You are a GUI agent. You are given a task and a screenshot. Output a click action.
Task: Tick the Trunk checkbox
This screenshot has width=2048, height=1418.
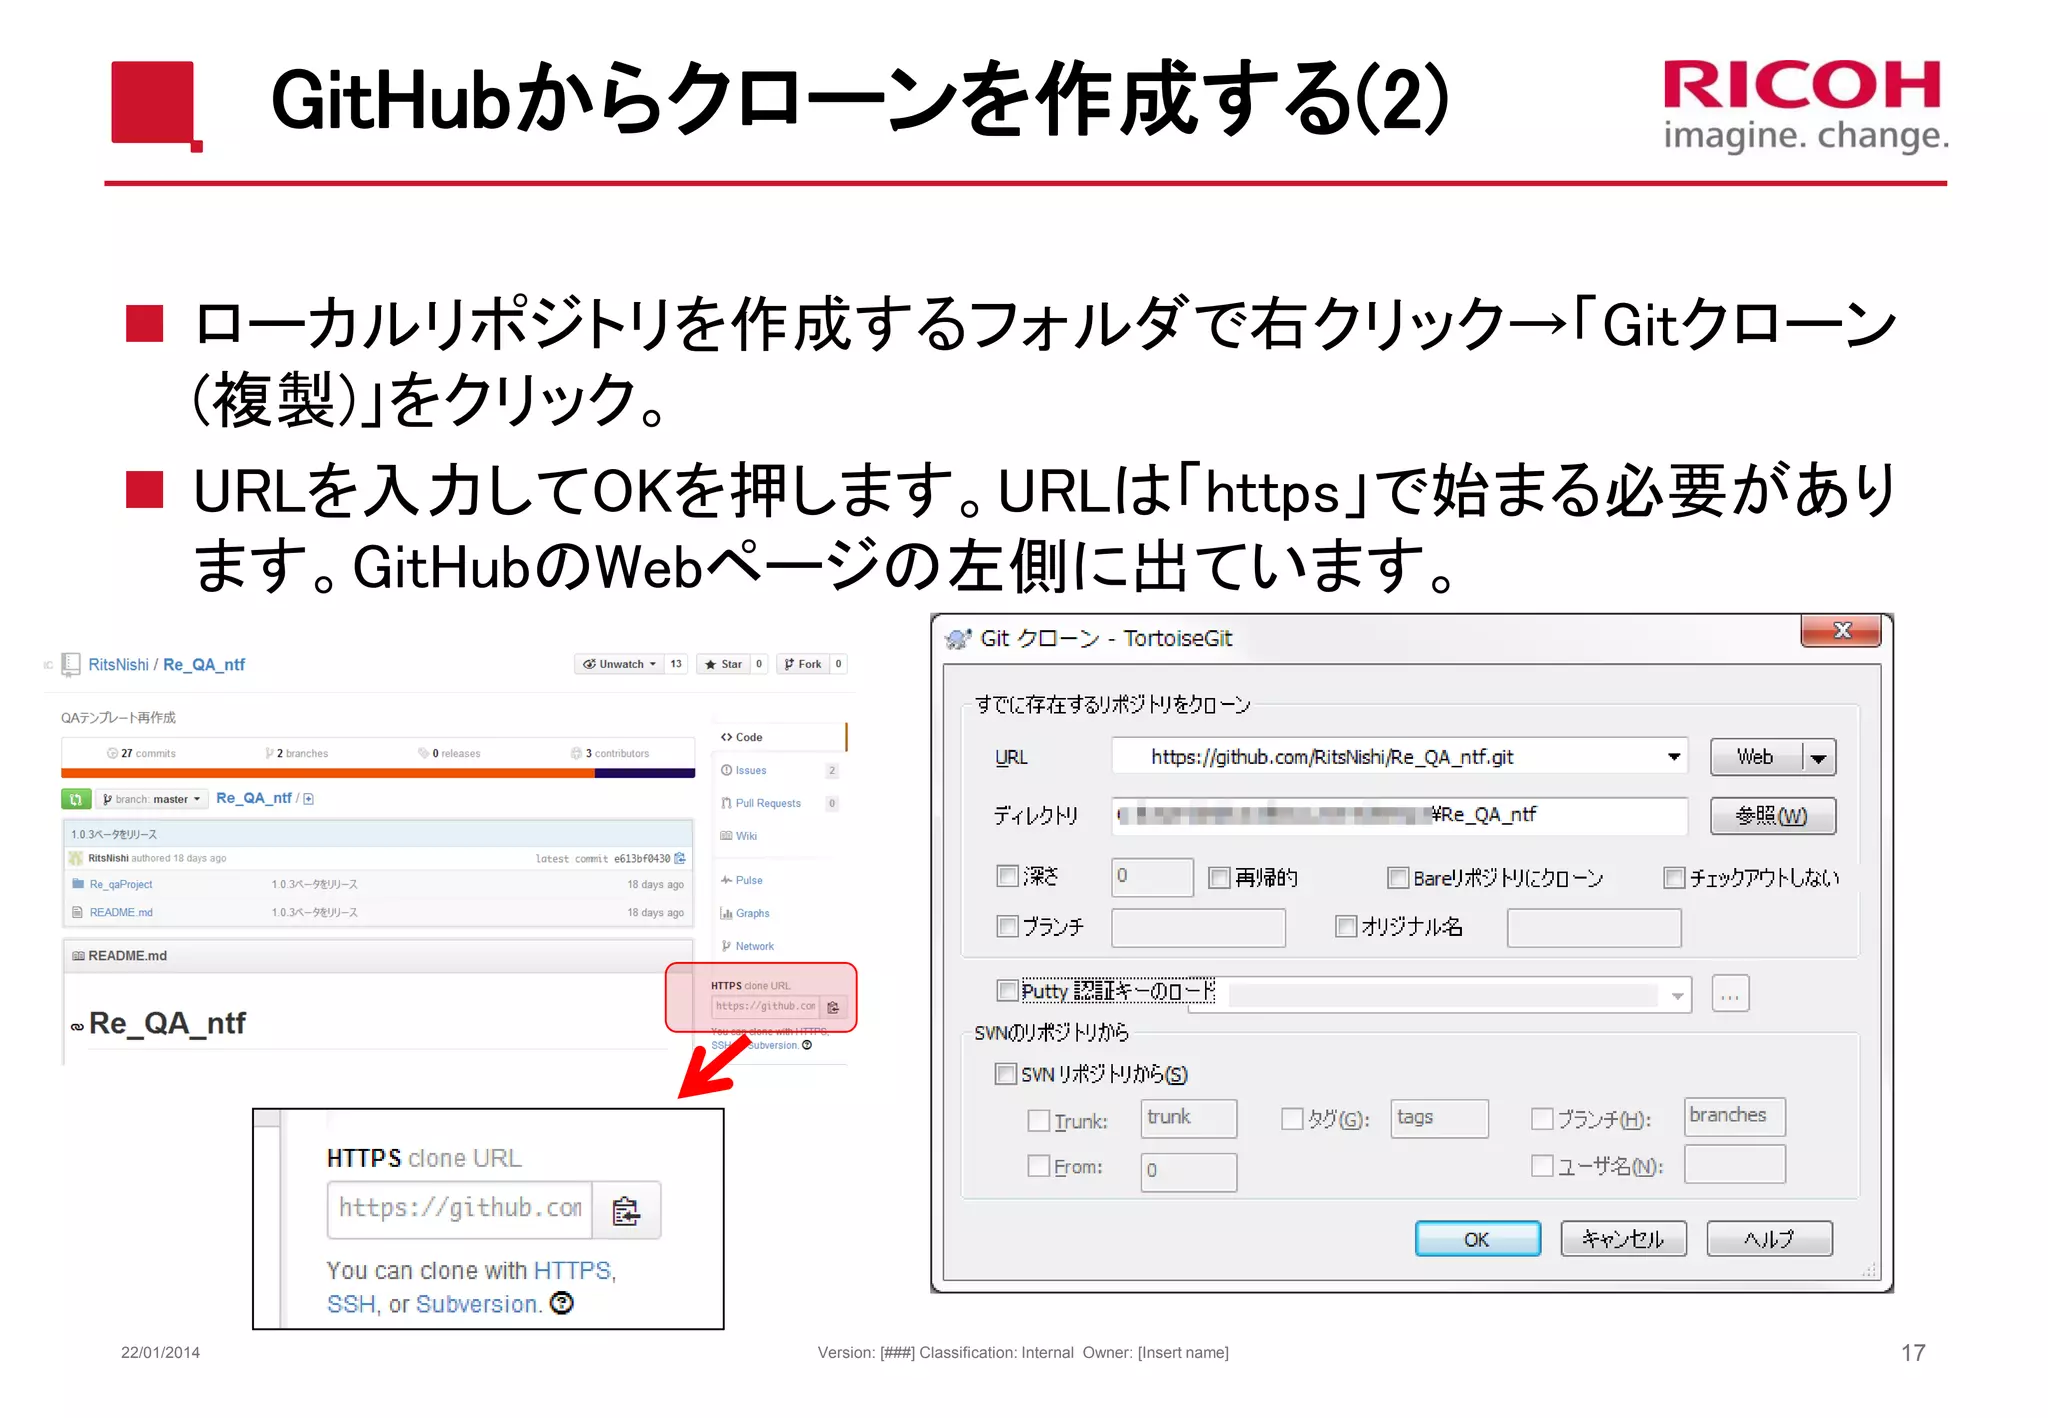[x=1039, y=1121]
